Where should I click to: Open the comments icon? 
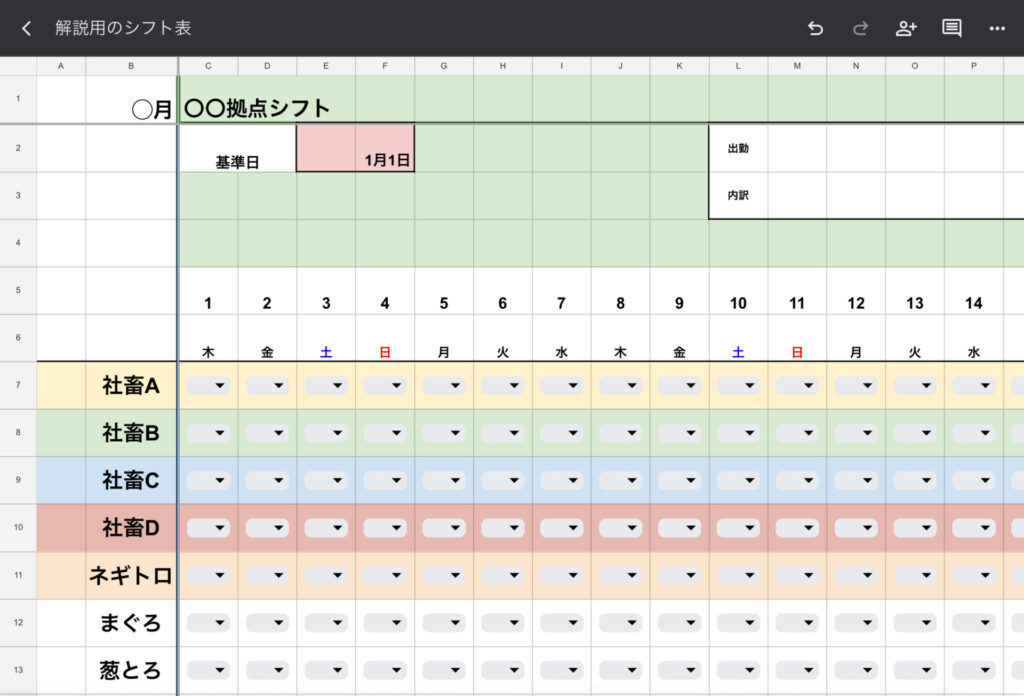point(952,29)
